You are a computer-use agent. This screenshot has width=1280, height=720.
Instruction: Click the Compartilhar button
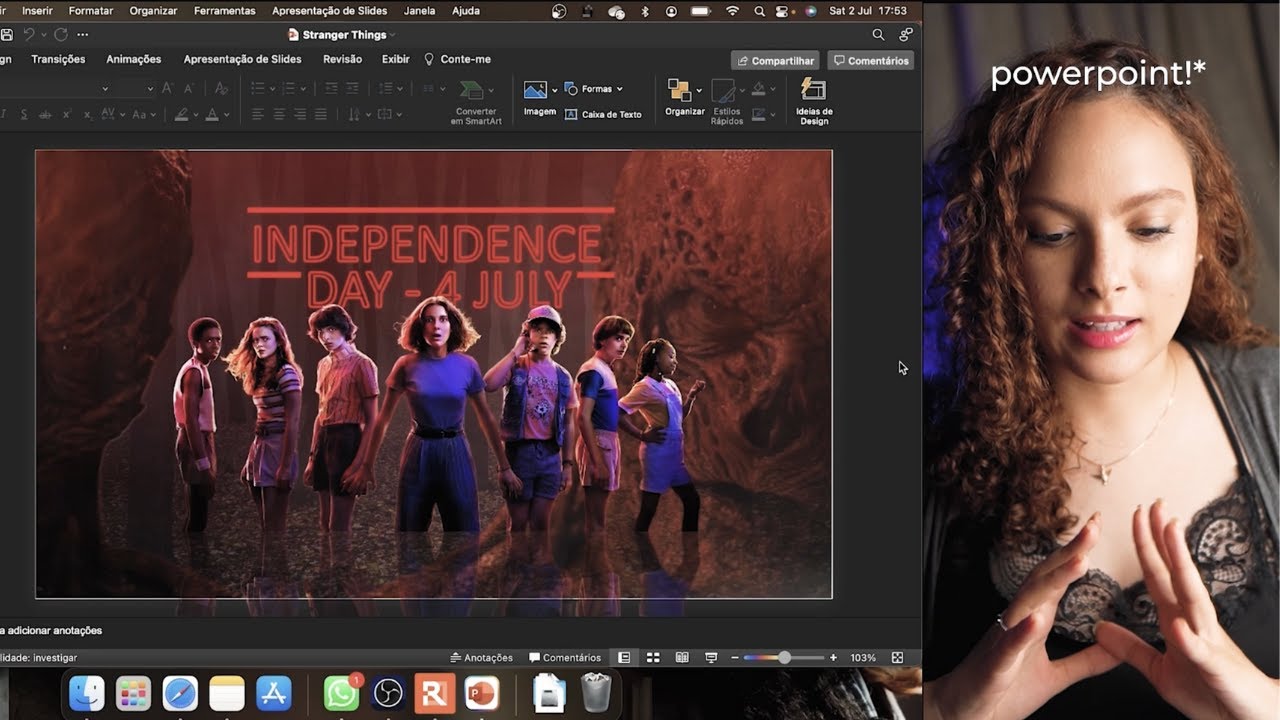click(x=775, y=61)
